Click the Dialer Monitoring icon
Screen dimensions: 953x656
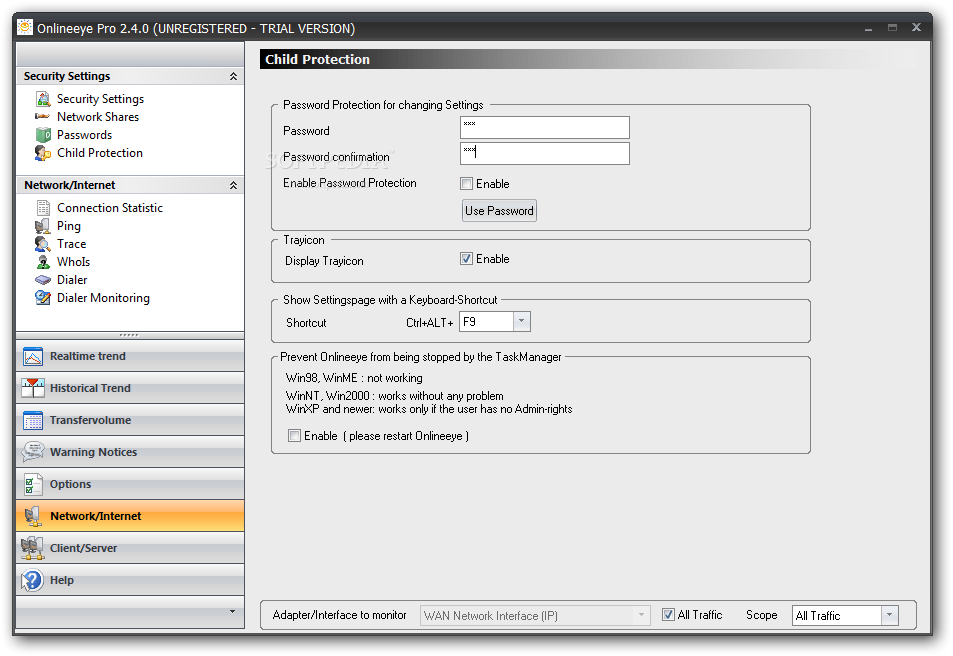coord(43,298)
